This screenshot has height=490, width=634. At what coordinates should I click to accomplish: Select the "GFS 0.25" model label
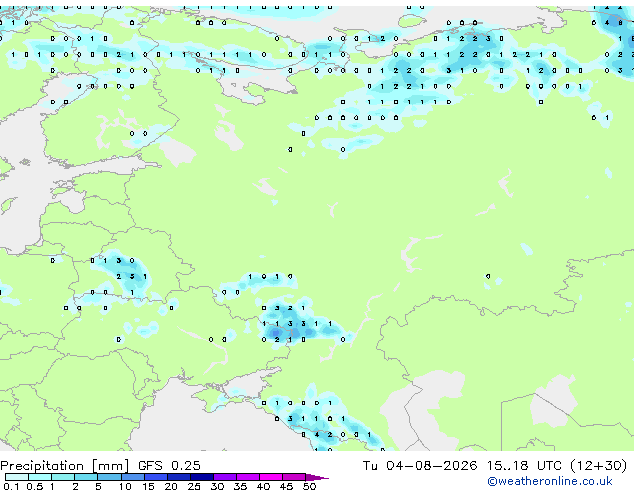[x=169, y=466]
